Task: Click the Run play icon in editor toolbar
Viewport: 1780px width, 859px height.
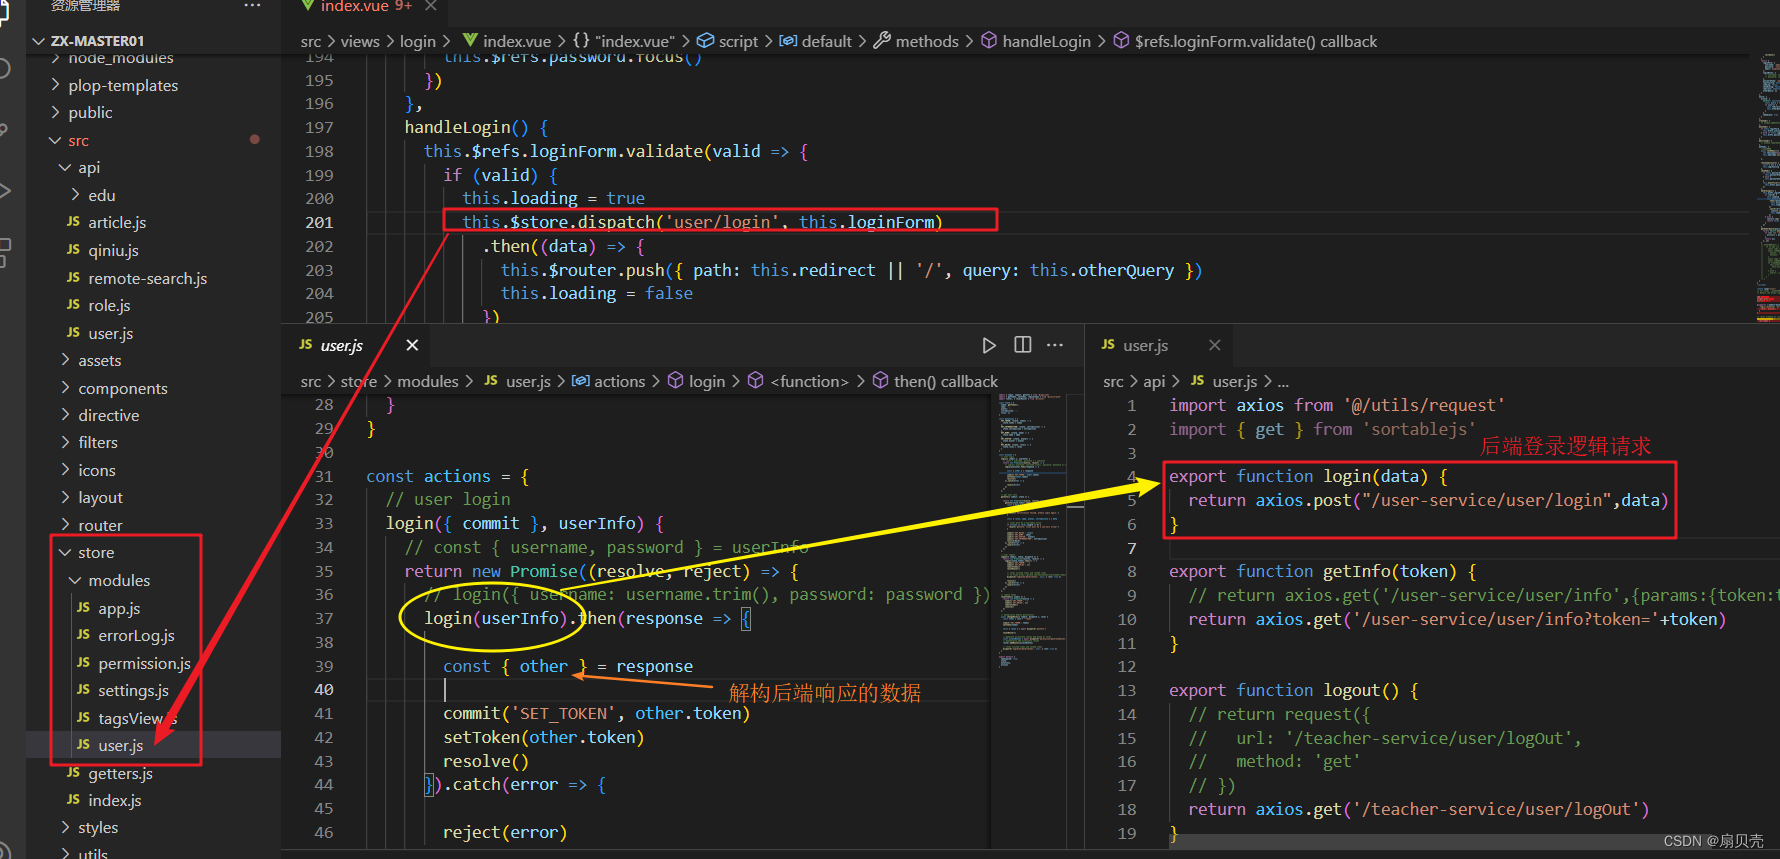Action: click(989, 345)
